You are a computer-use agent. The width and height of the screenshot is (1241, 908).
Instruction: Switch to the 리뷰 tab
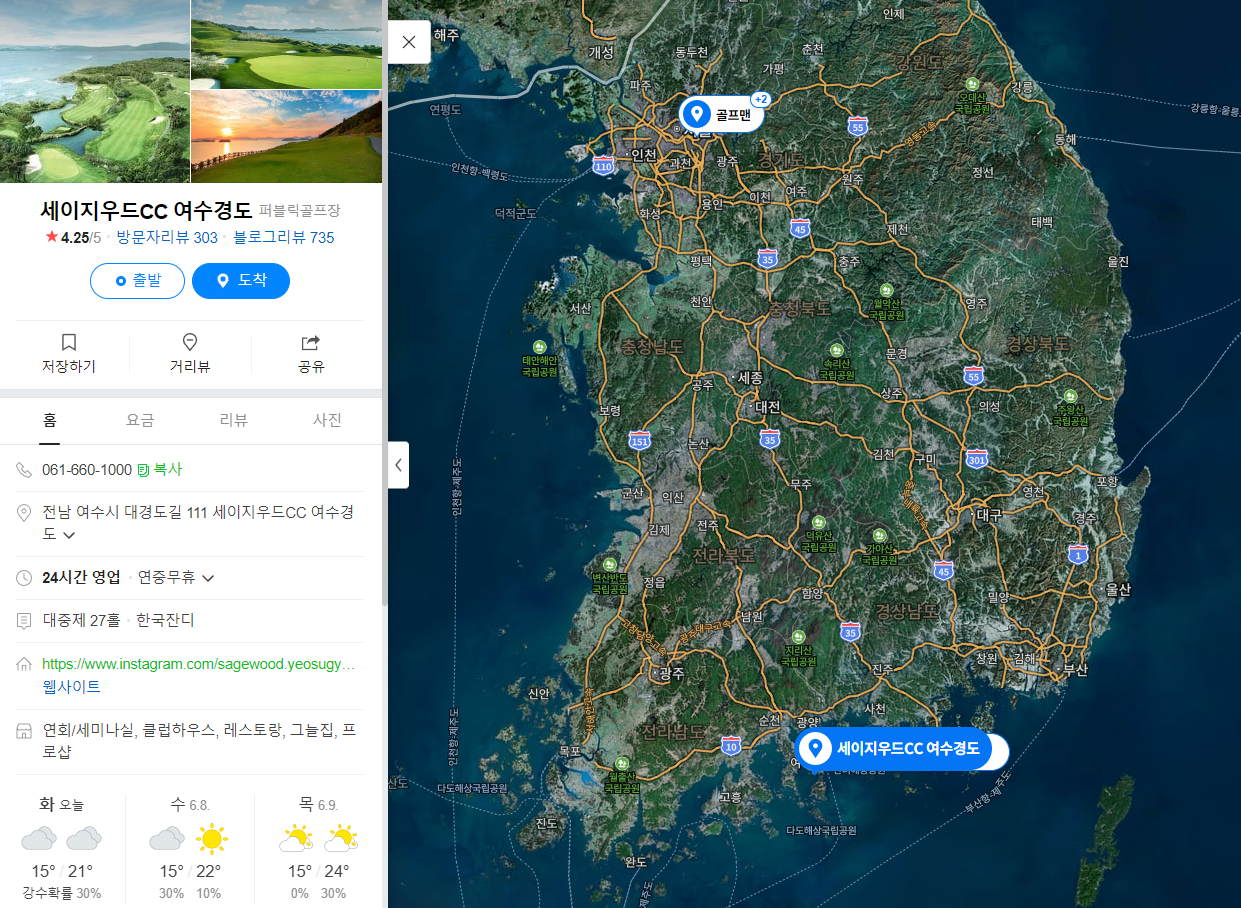click(233, 420)
